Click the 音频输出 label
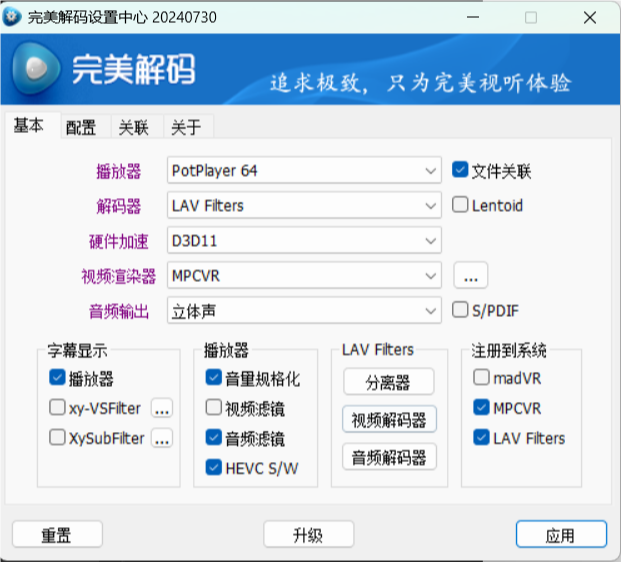622x563 pixels. 119,311
